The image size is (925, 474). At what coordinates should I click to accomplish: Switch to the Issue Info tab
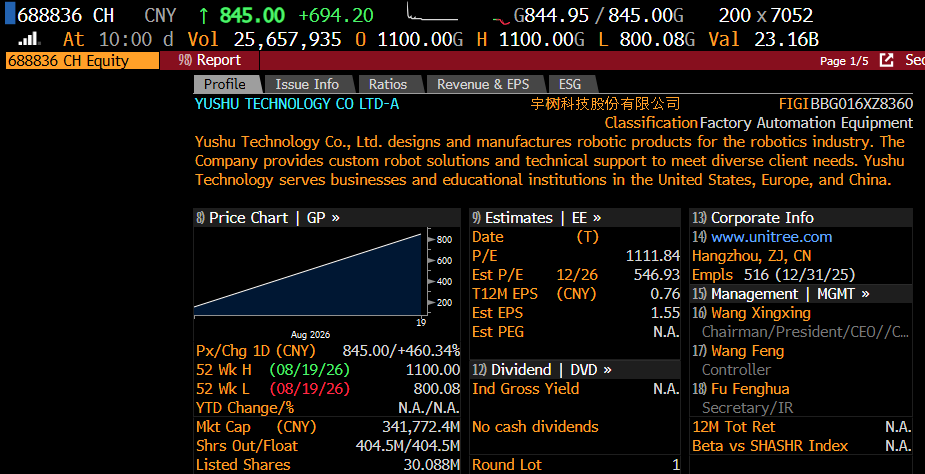coord(307,84)
